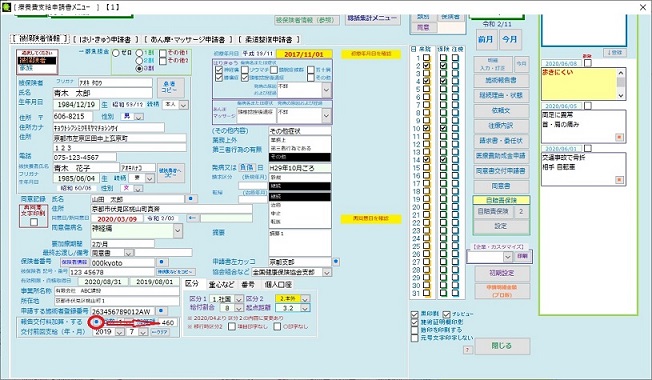Click 往療内訳 button
652x380 pixels.
pos(501,126)
